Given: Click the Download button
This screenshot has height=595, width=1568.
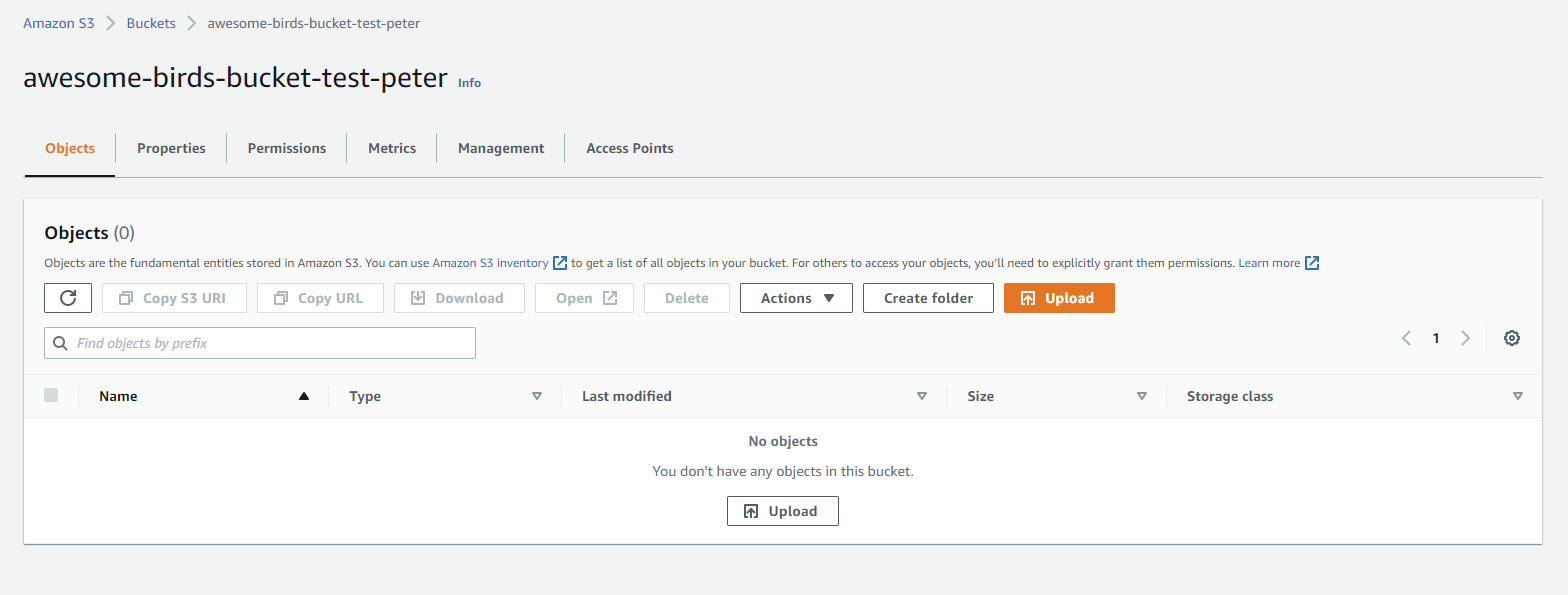Looking at the screenshot, I should 459,298.
